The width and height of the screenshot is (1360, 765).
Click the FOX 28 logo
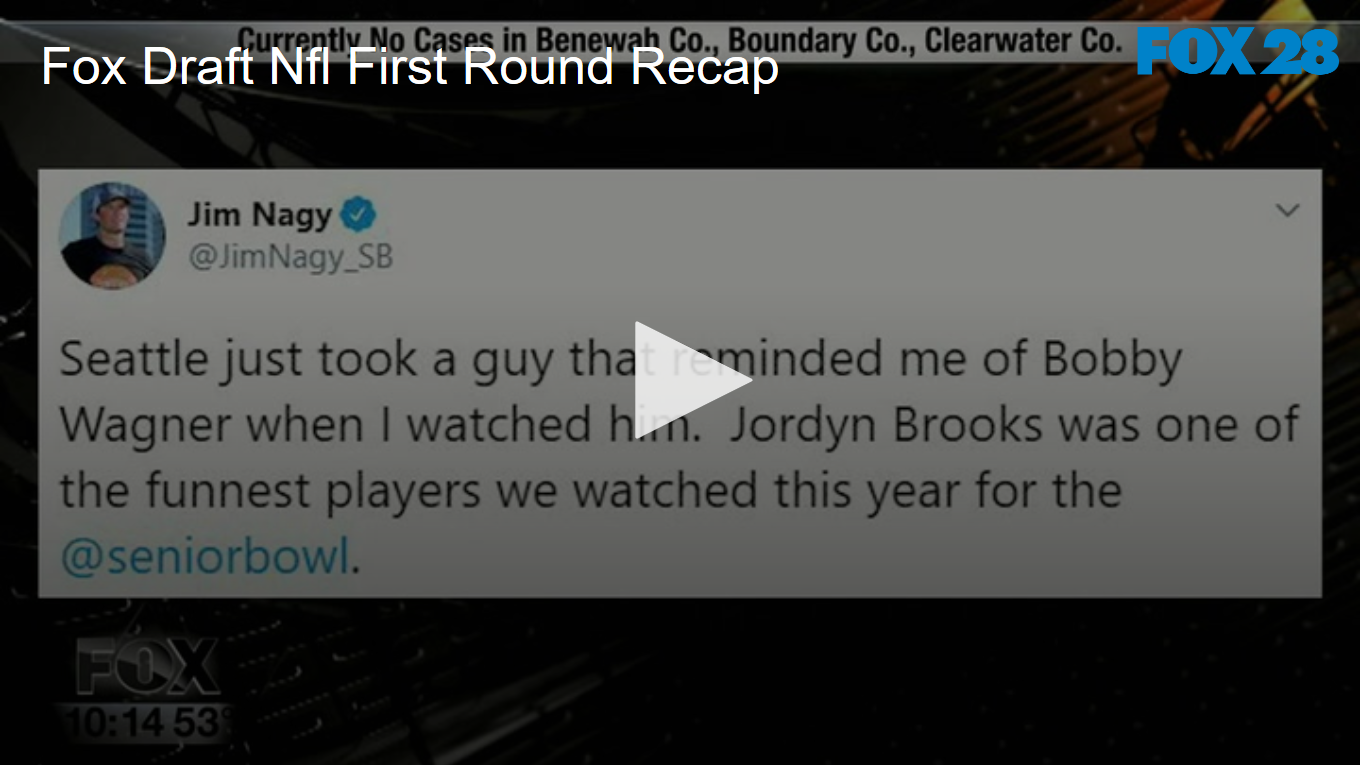(x=1237, y=52)
